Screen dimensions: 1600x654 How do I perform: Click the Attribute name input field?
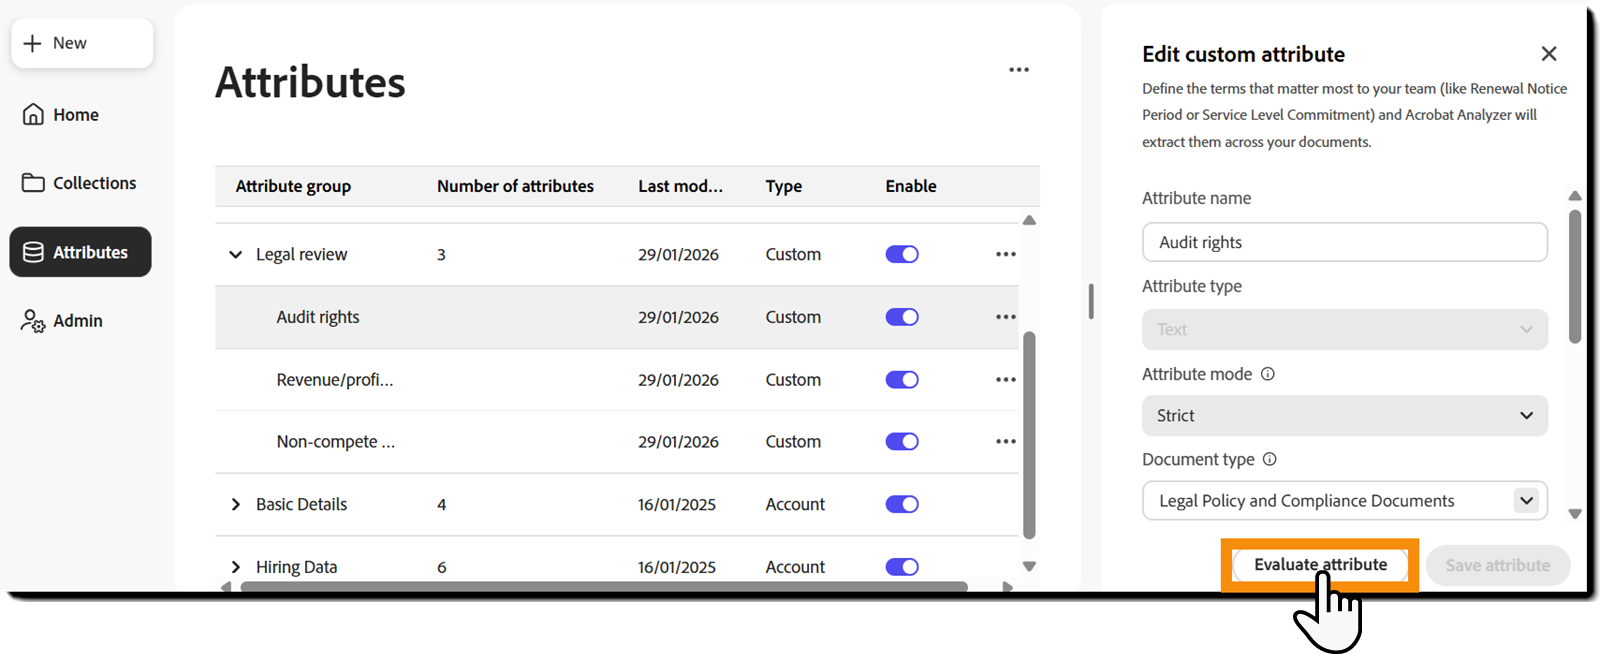click(x=1345, y=242)
